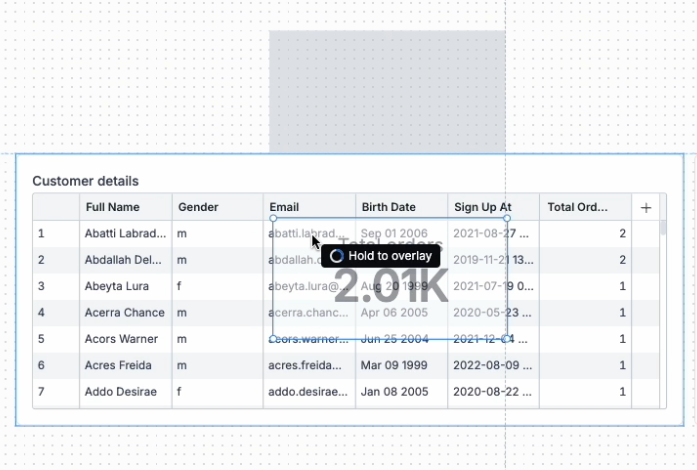Image resolution: width=697 pixels, height=470 pixels.
Task: Click the table's vertical scrollbar thumb
Action: point(663,215)
